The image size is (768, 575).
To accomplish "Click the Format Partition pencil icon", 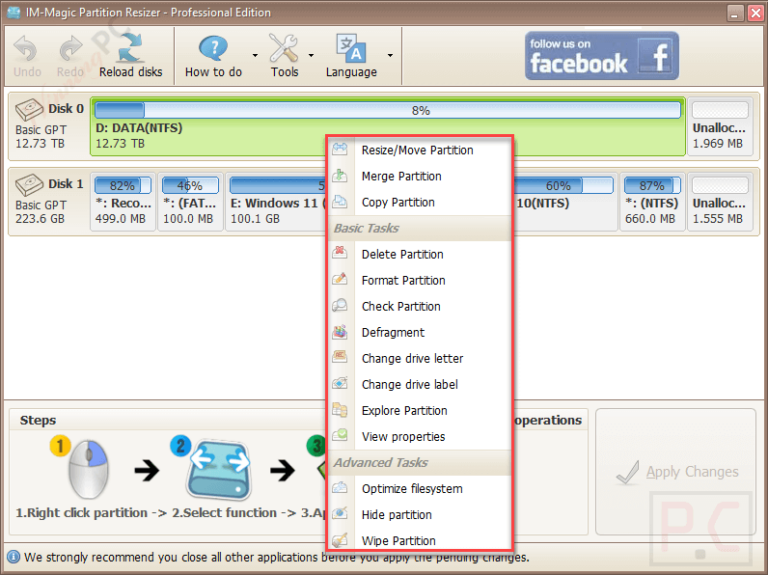I will [x=340, y=279].
